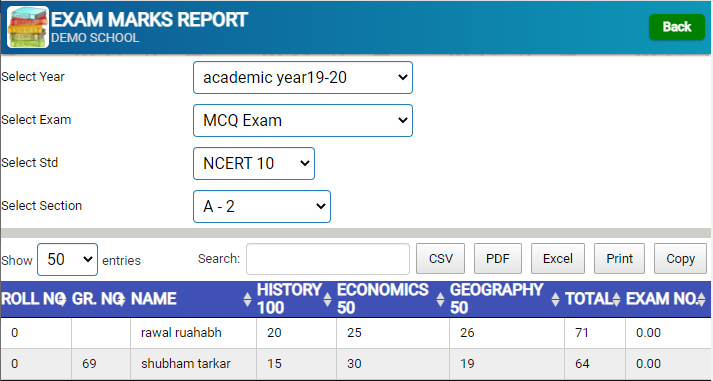The width and height of the screenshot is (713, 381).
Task: Sort the EXAM NO. column using arrows
Action: 702,299
